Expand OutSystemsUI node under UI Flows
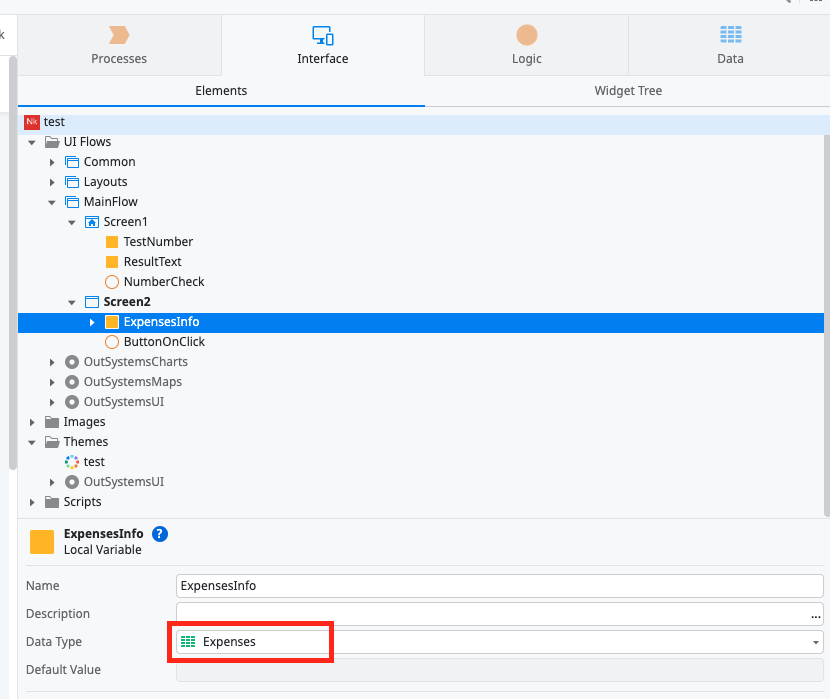Image resolution: width=830 pixels, height=699 pixels. pos(52,402)
